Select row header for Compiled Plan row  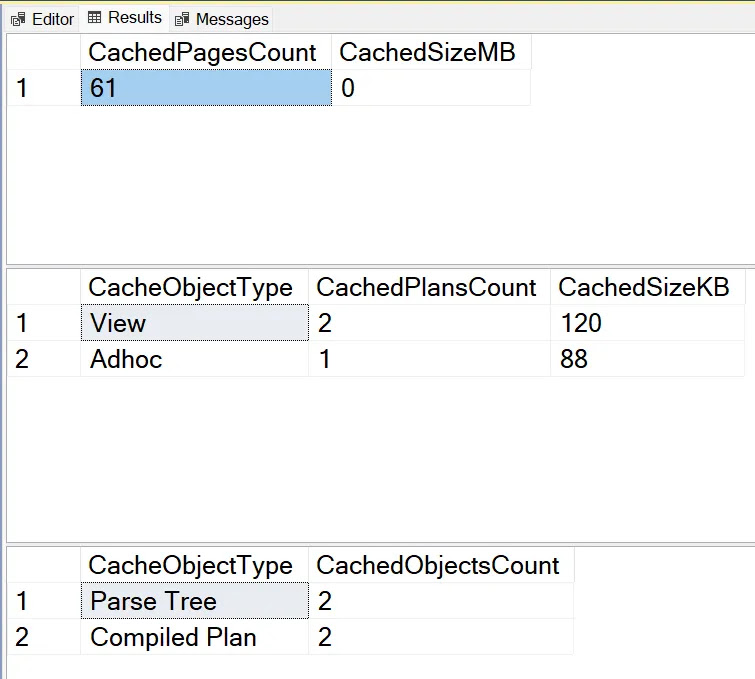pyautogui.click(x=44, y=637)
